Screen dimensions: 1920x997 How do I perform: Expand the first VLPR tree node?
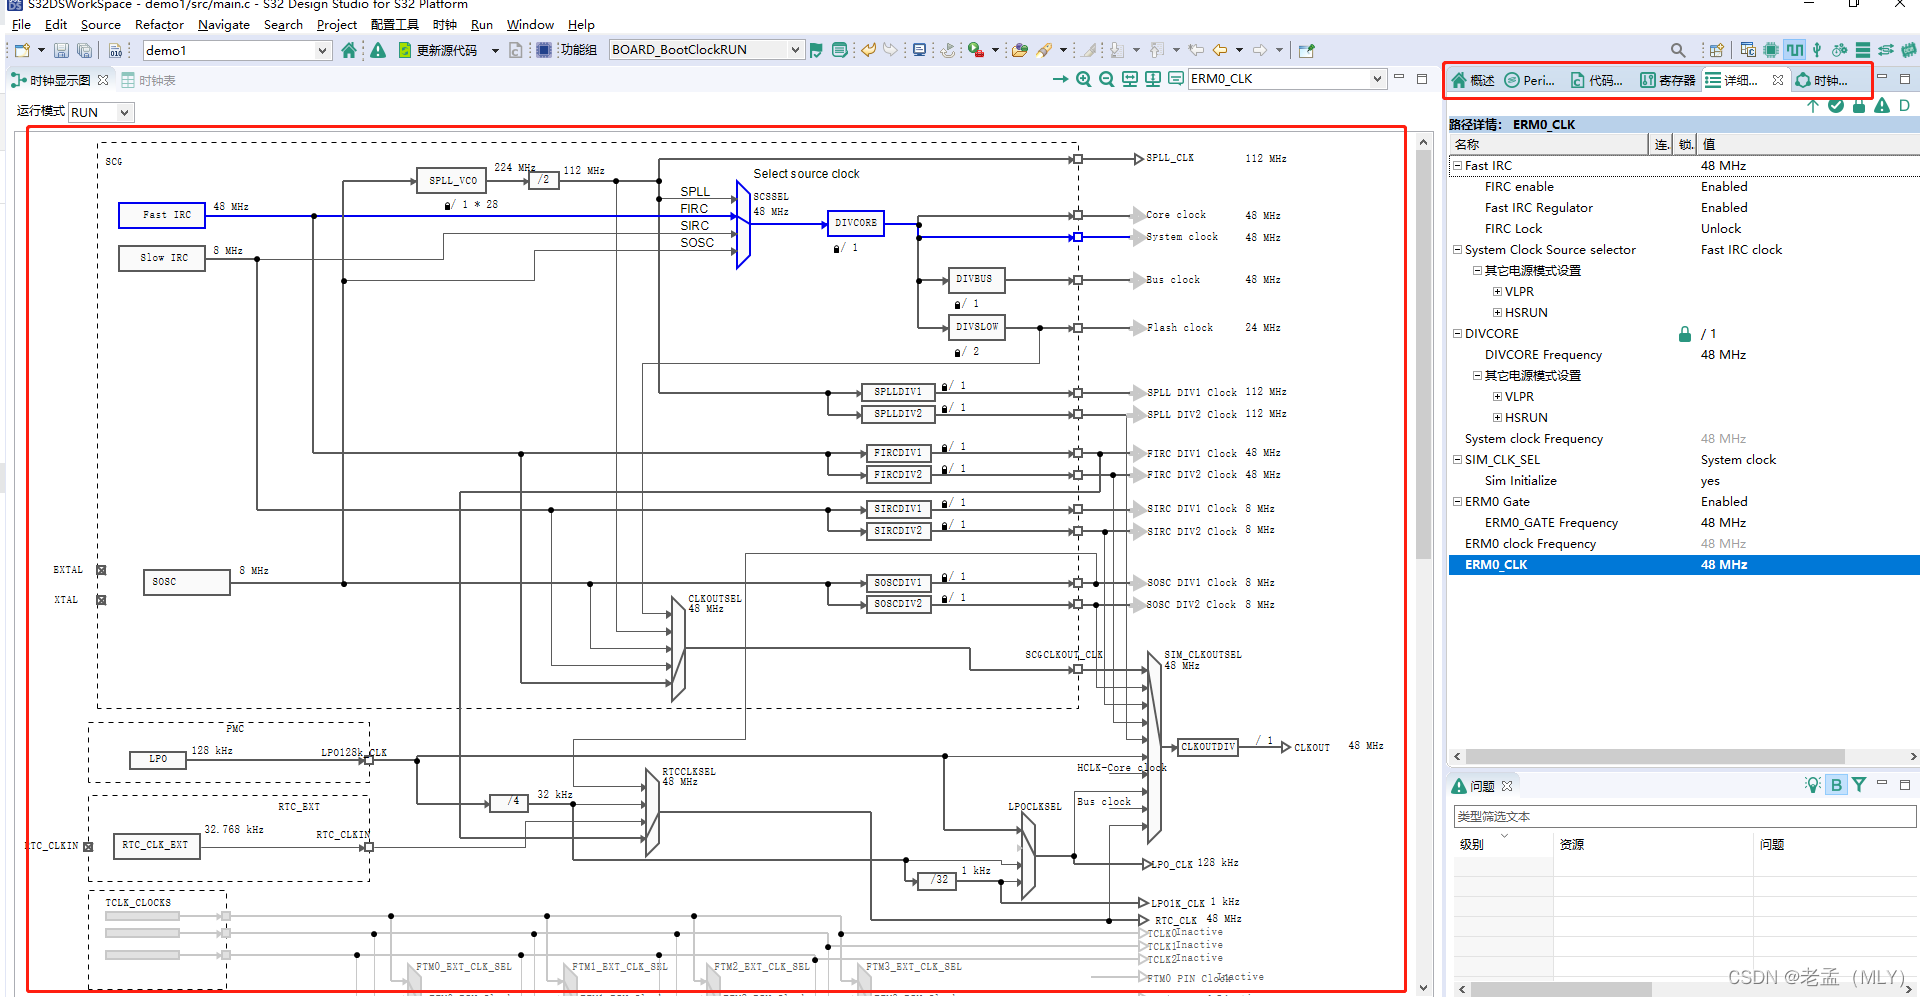pyautogui.click(x=1497, y=292)
